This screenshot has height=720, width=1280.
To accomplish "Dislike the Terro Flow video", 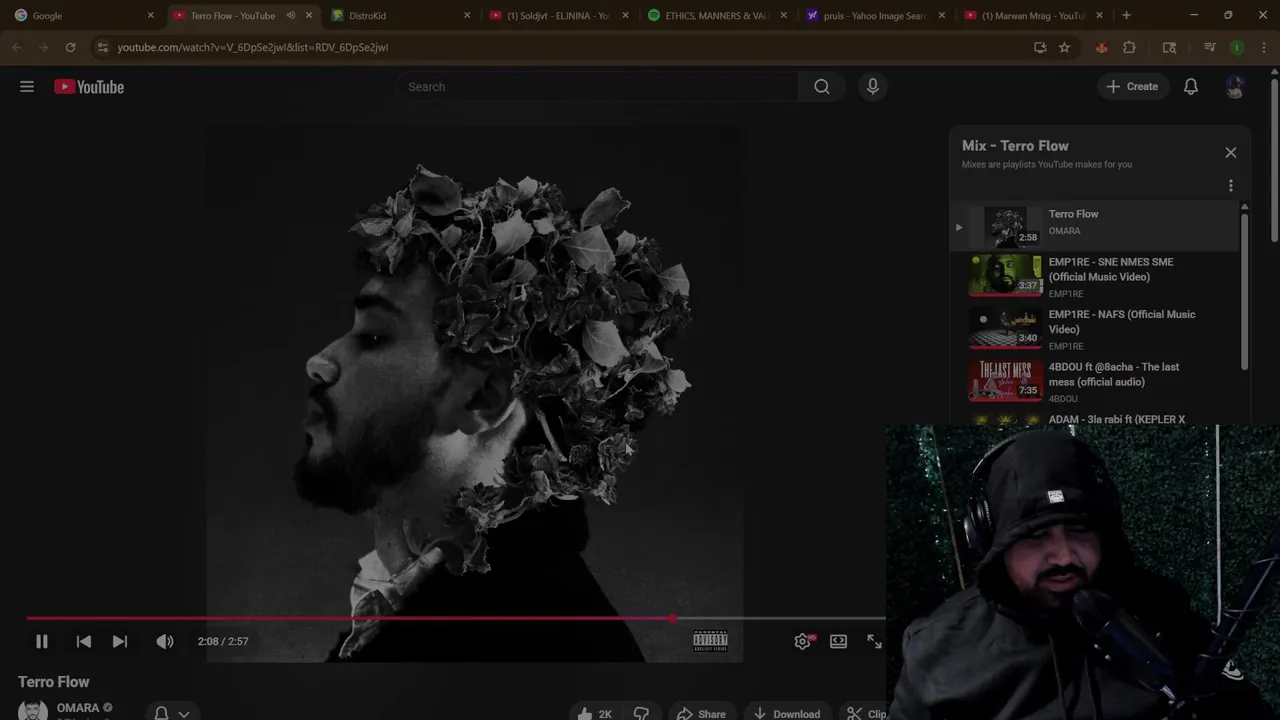I will point(642,713).
